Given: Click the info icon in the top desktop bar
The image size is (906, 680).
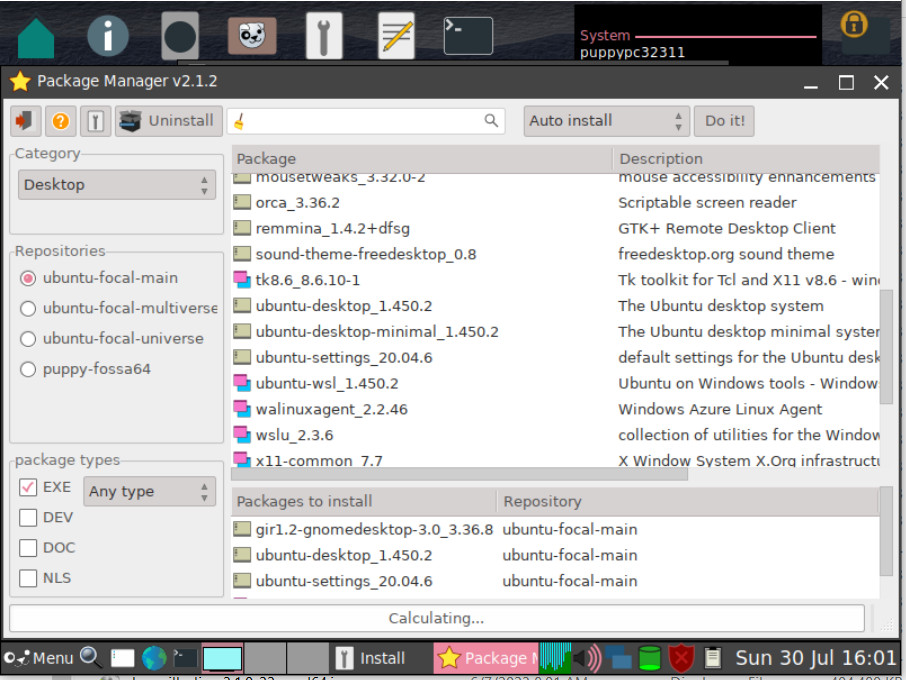Looking at the screenshot, I should (x=107, y=36).
